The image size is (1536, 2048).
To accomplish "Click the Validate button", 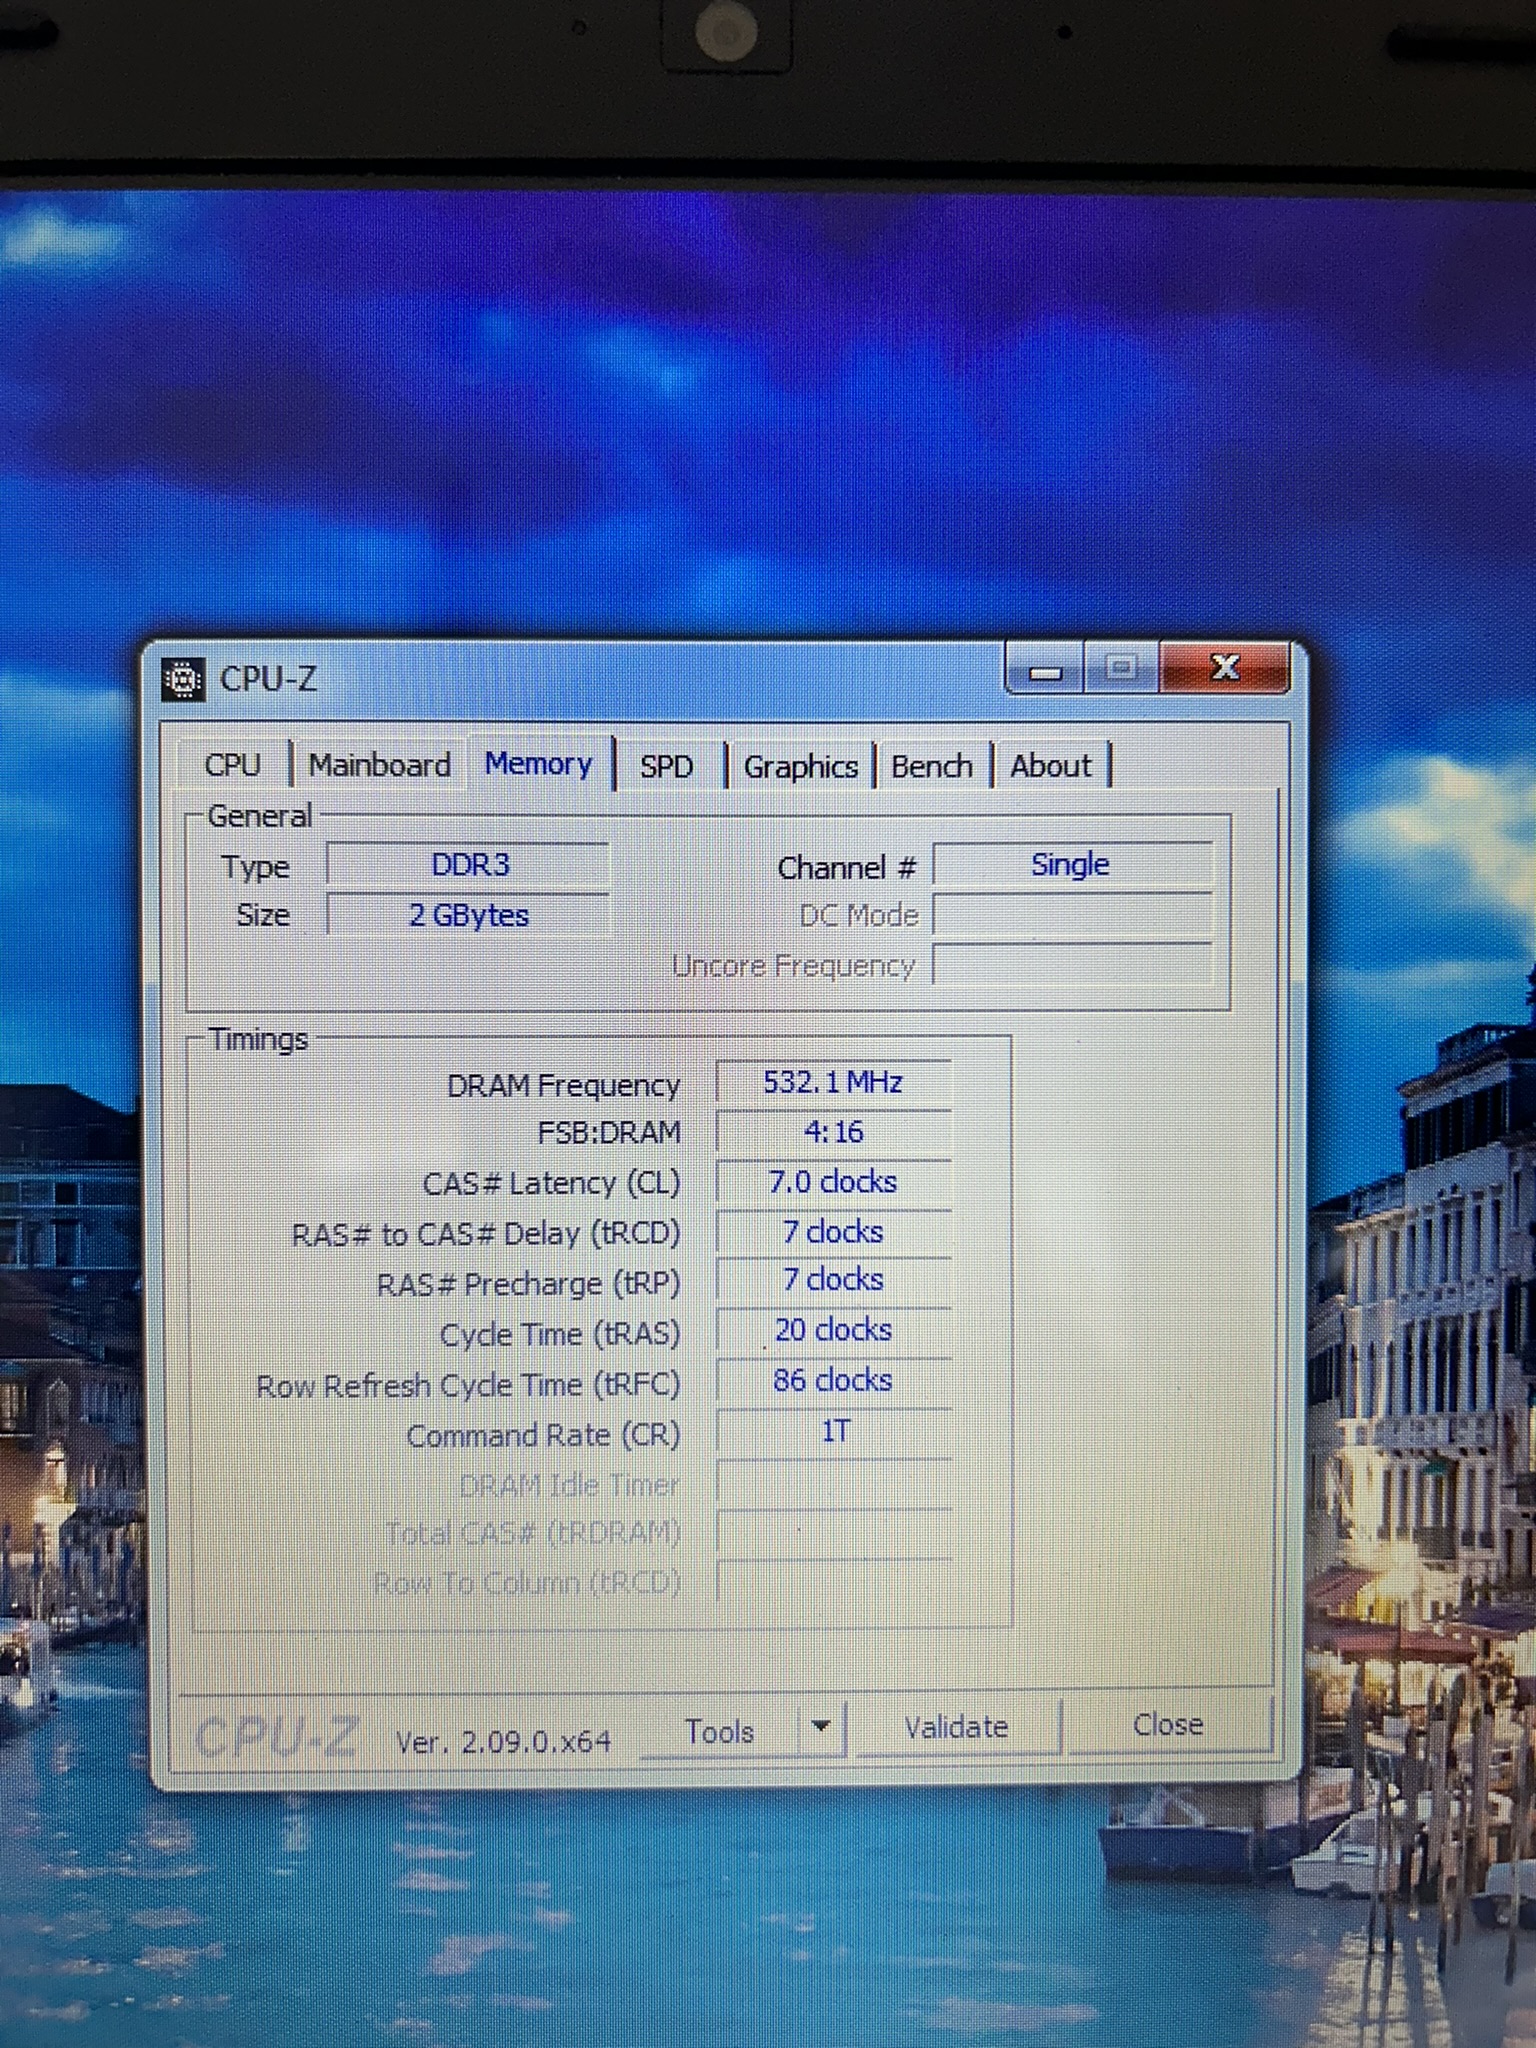I will click(957, 1727).
